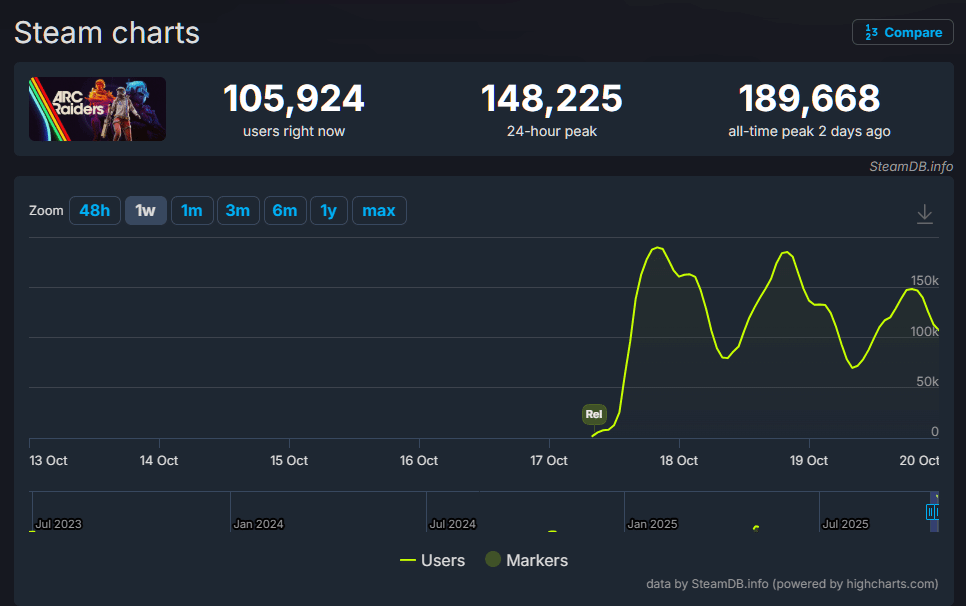Click Jan 2025 in the navigator timeline
The image size is (966, 606).
651,524
